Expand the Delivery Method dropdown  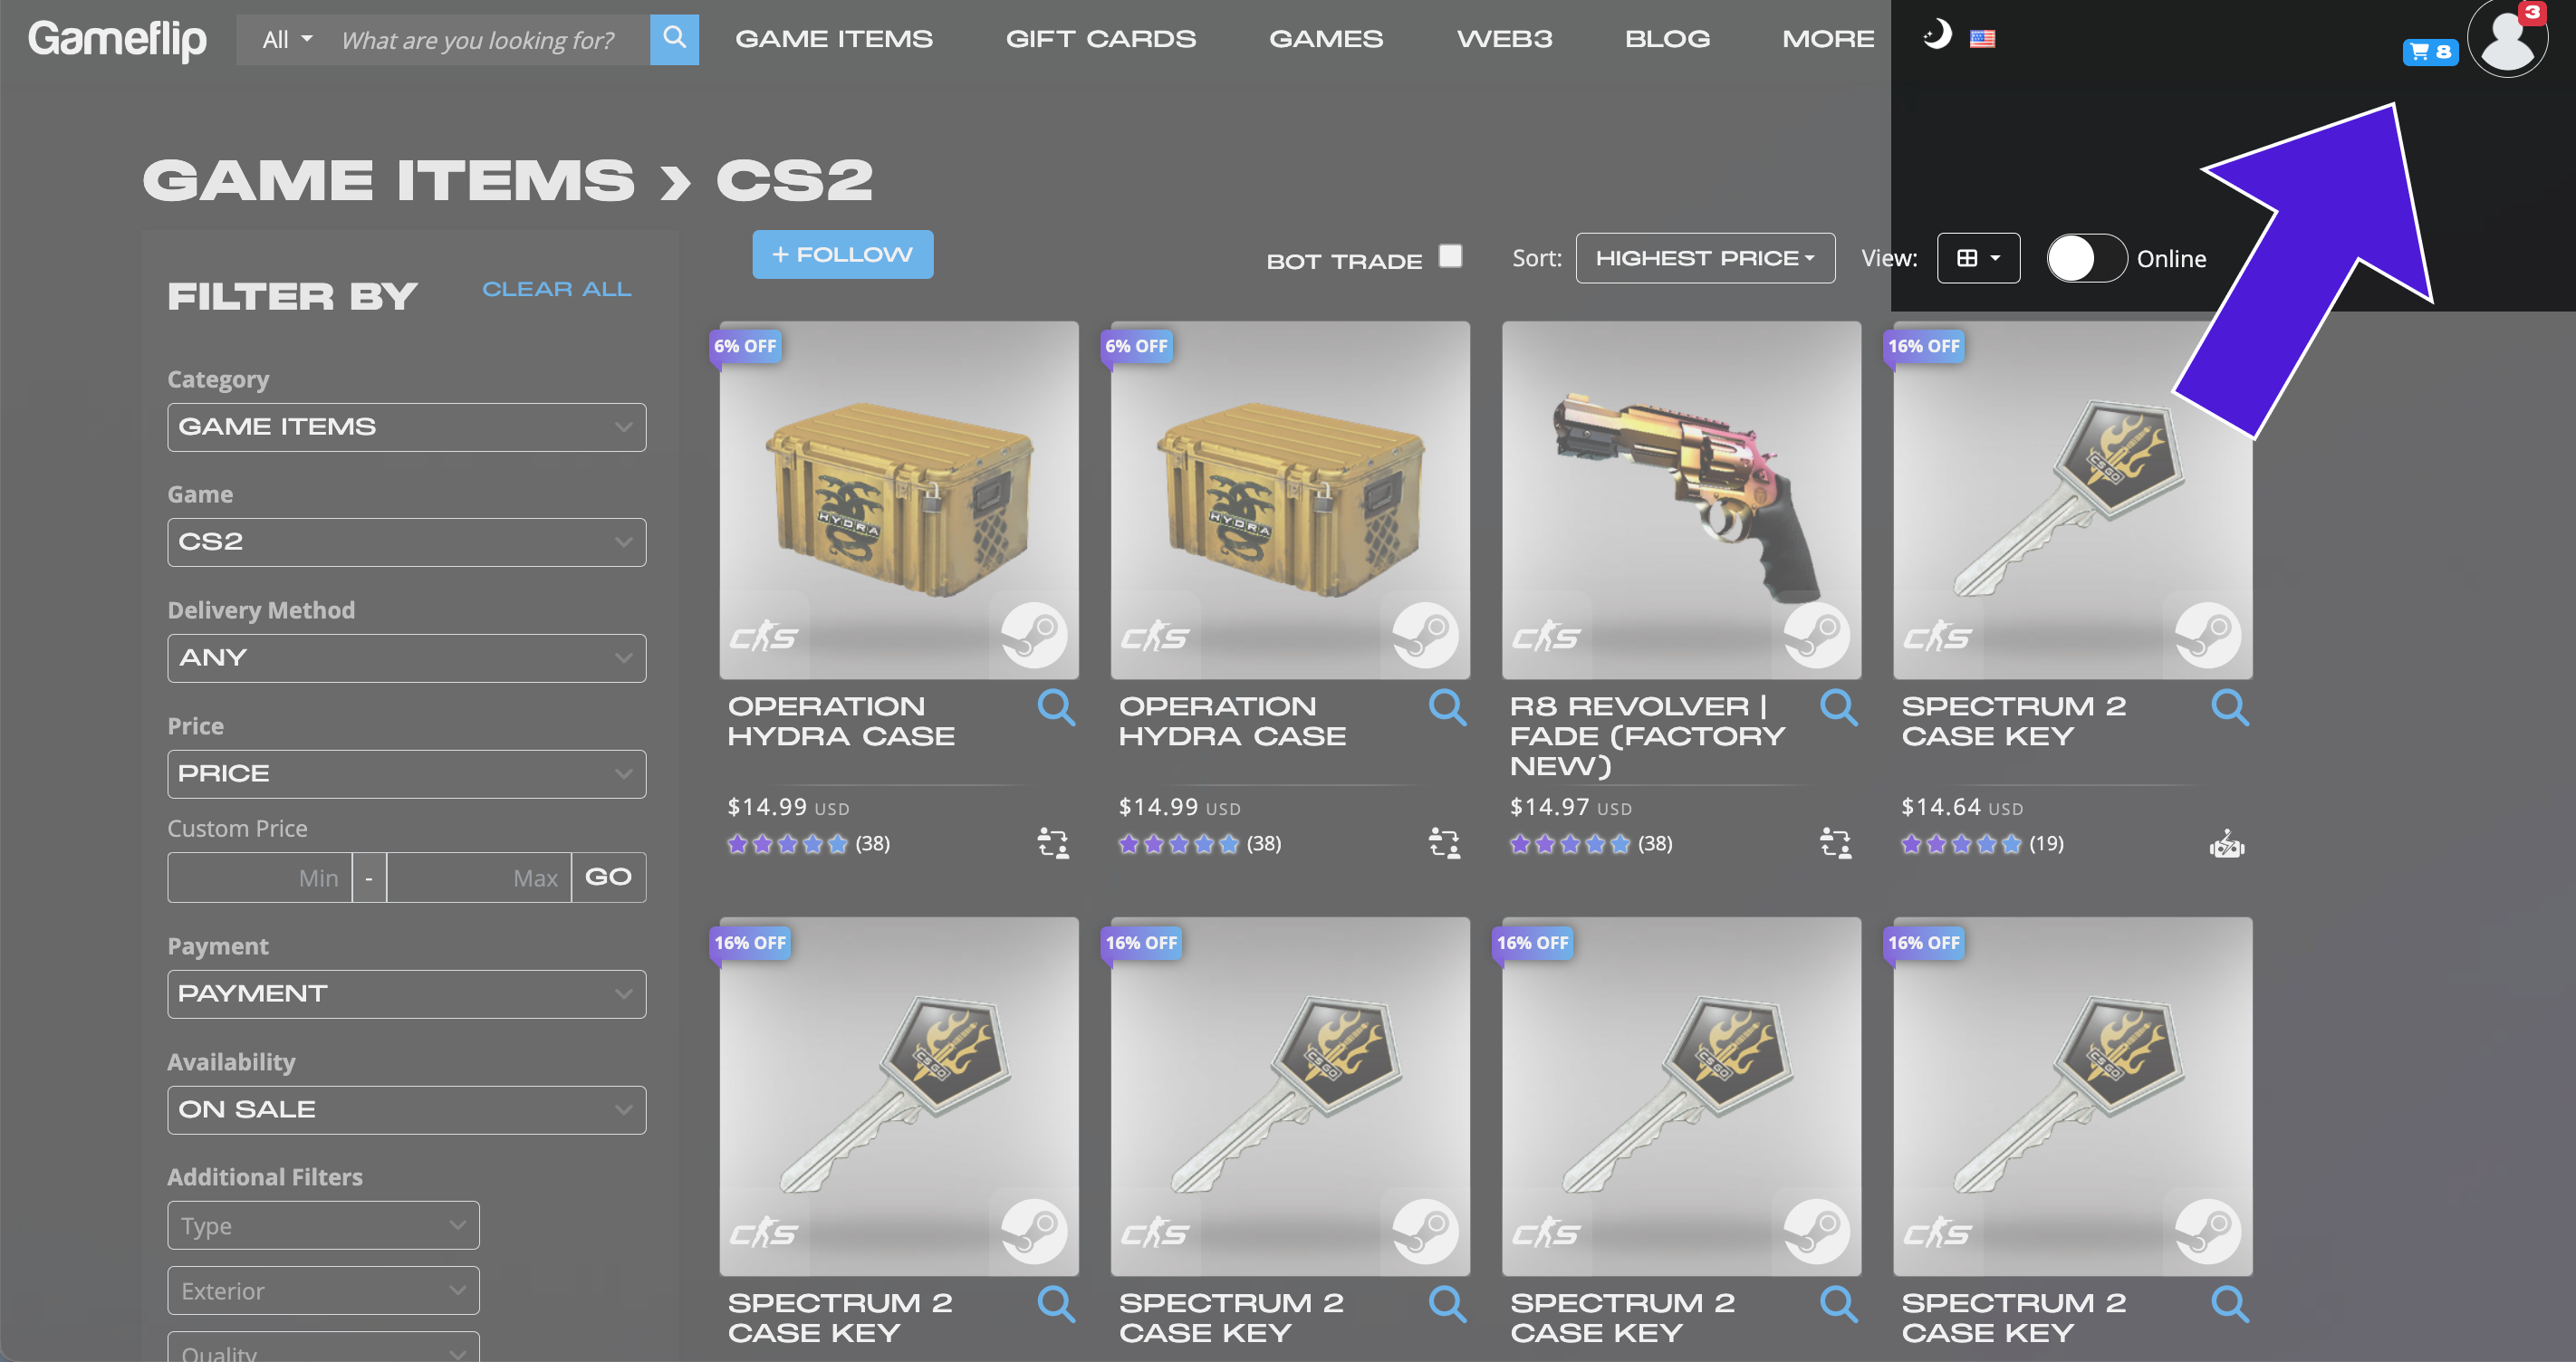click(x=406, y=658)
